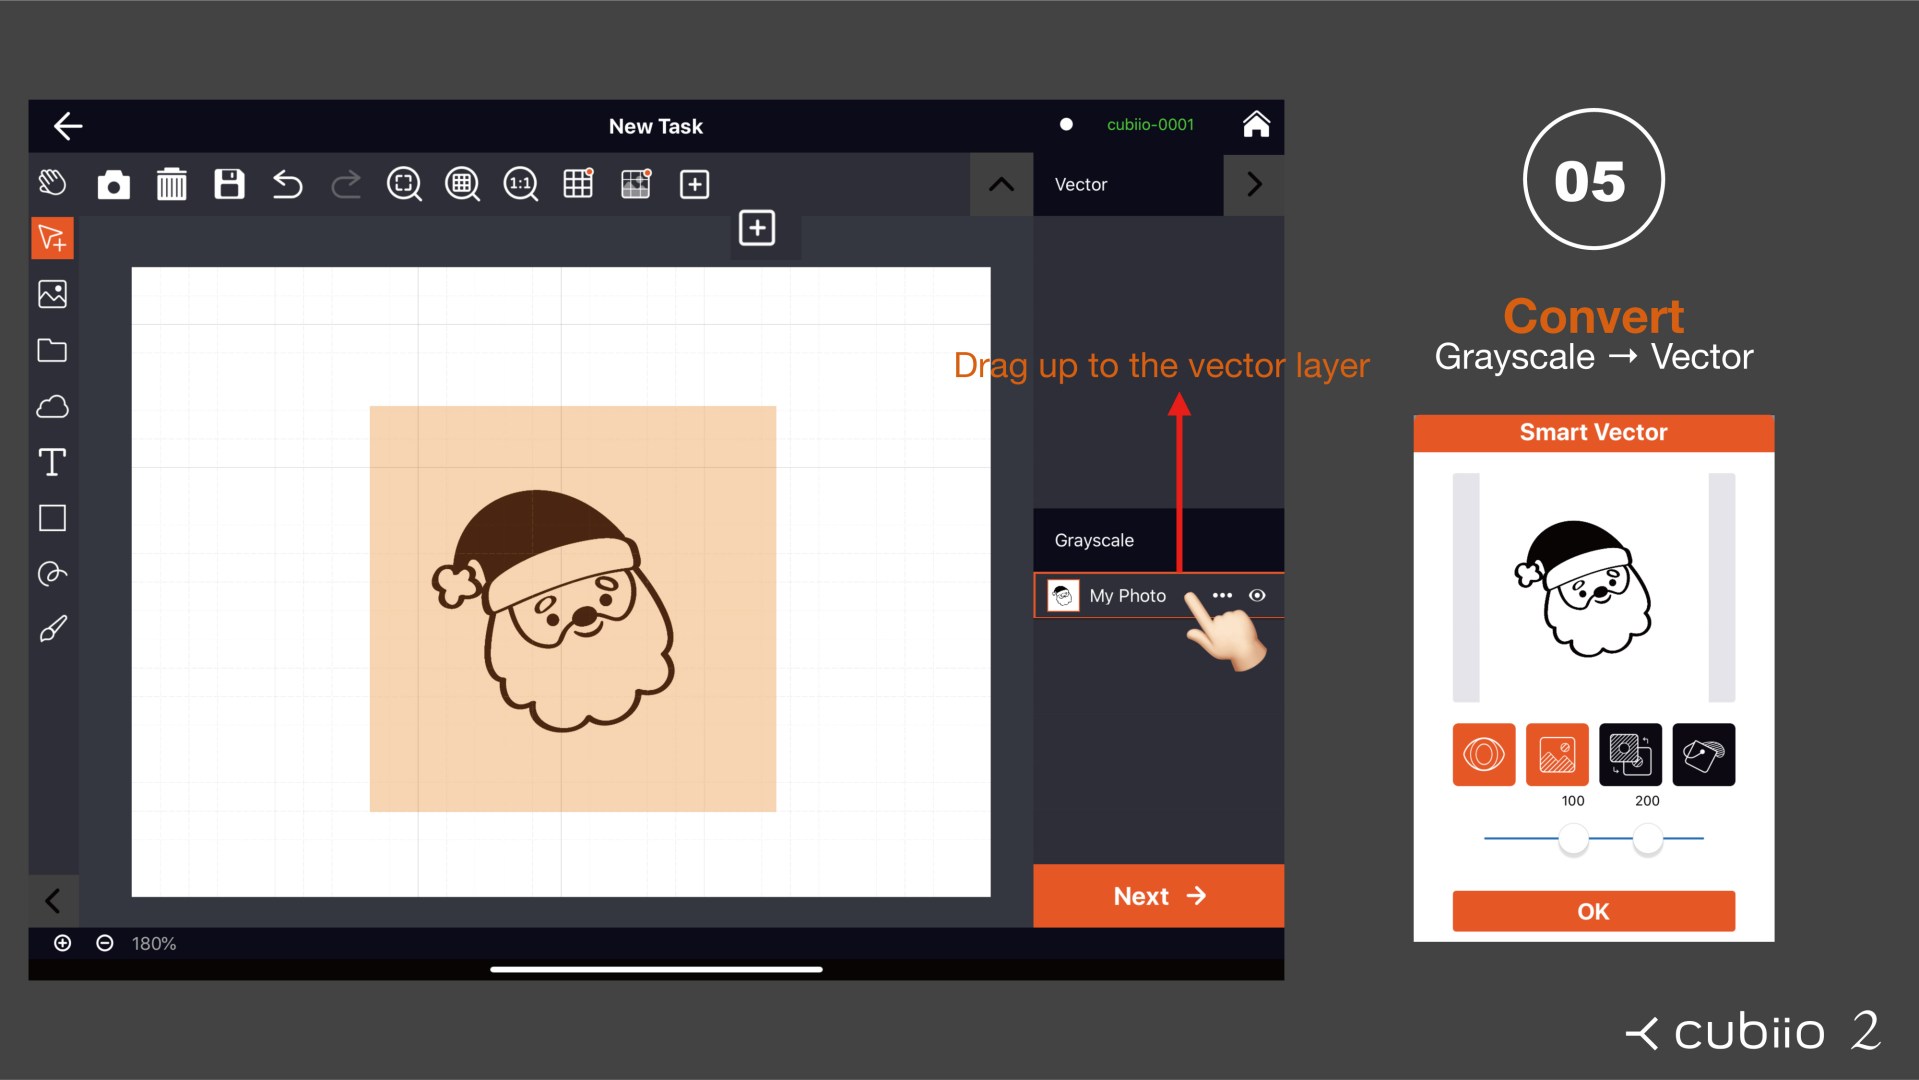Confirm with OK in Smart Vector
1919x1080 pixels.
coord(1592,911)
